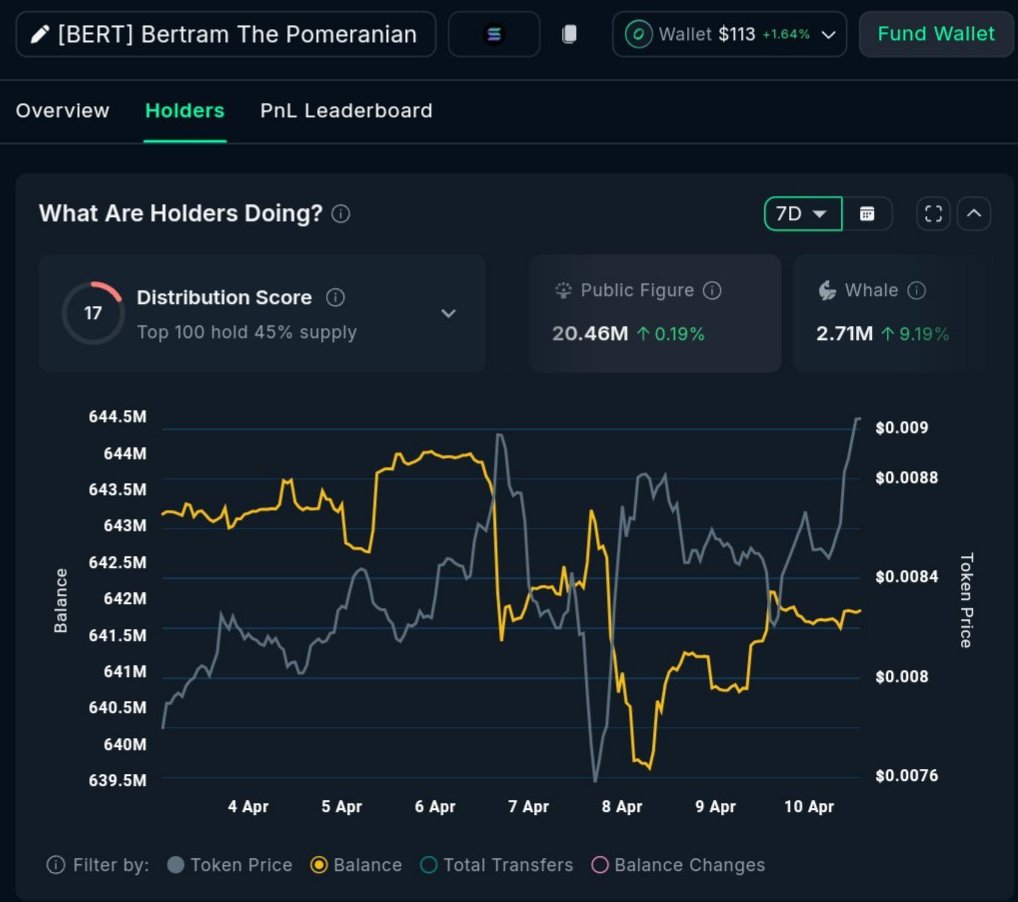
Task: Click the pencil edit icon beside BERT
Action: [40, 34]
